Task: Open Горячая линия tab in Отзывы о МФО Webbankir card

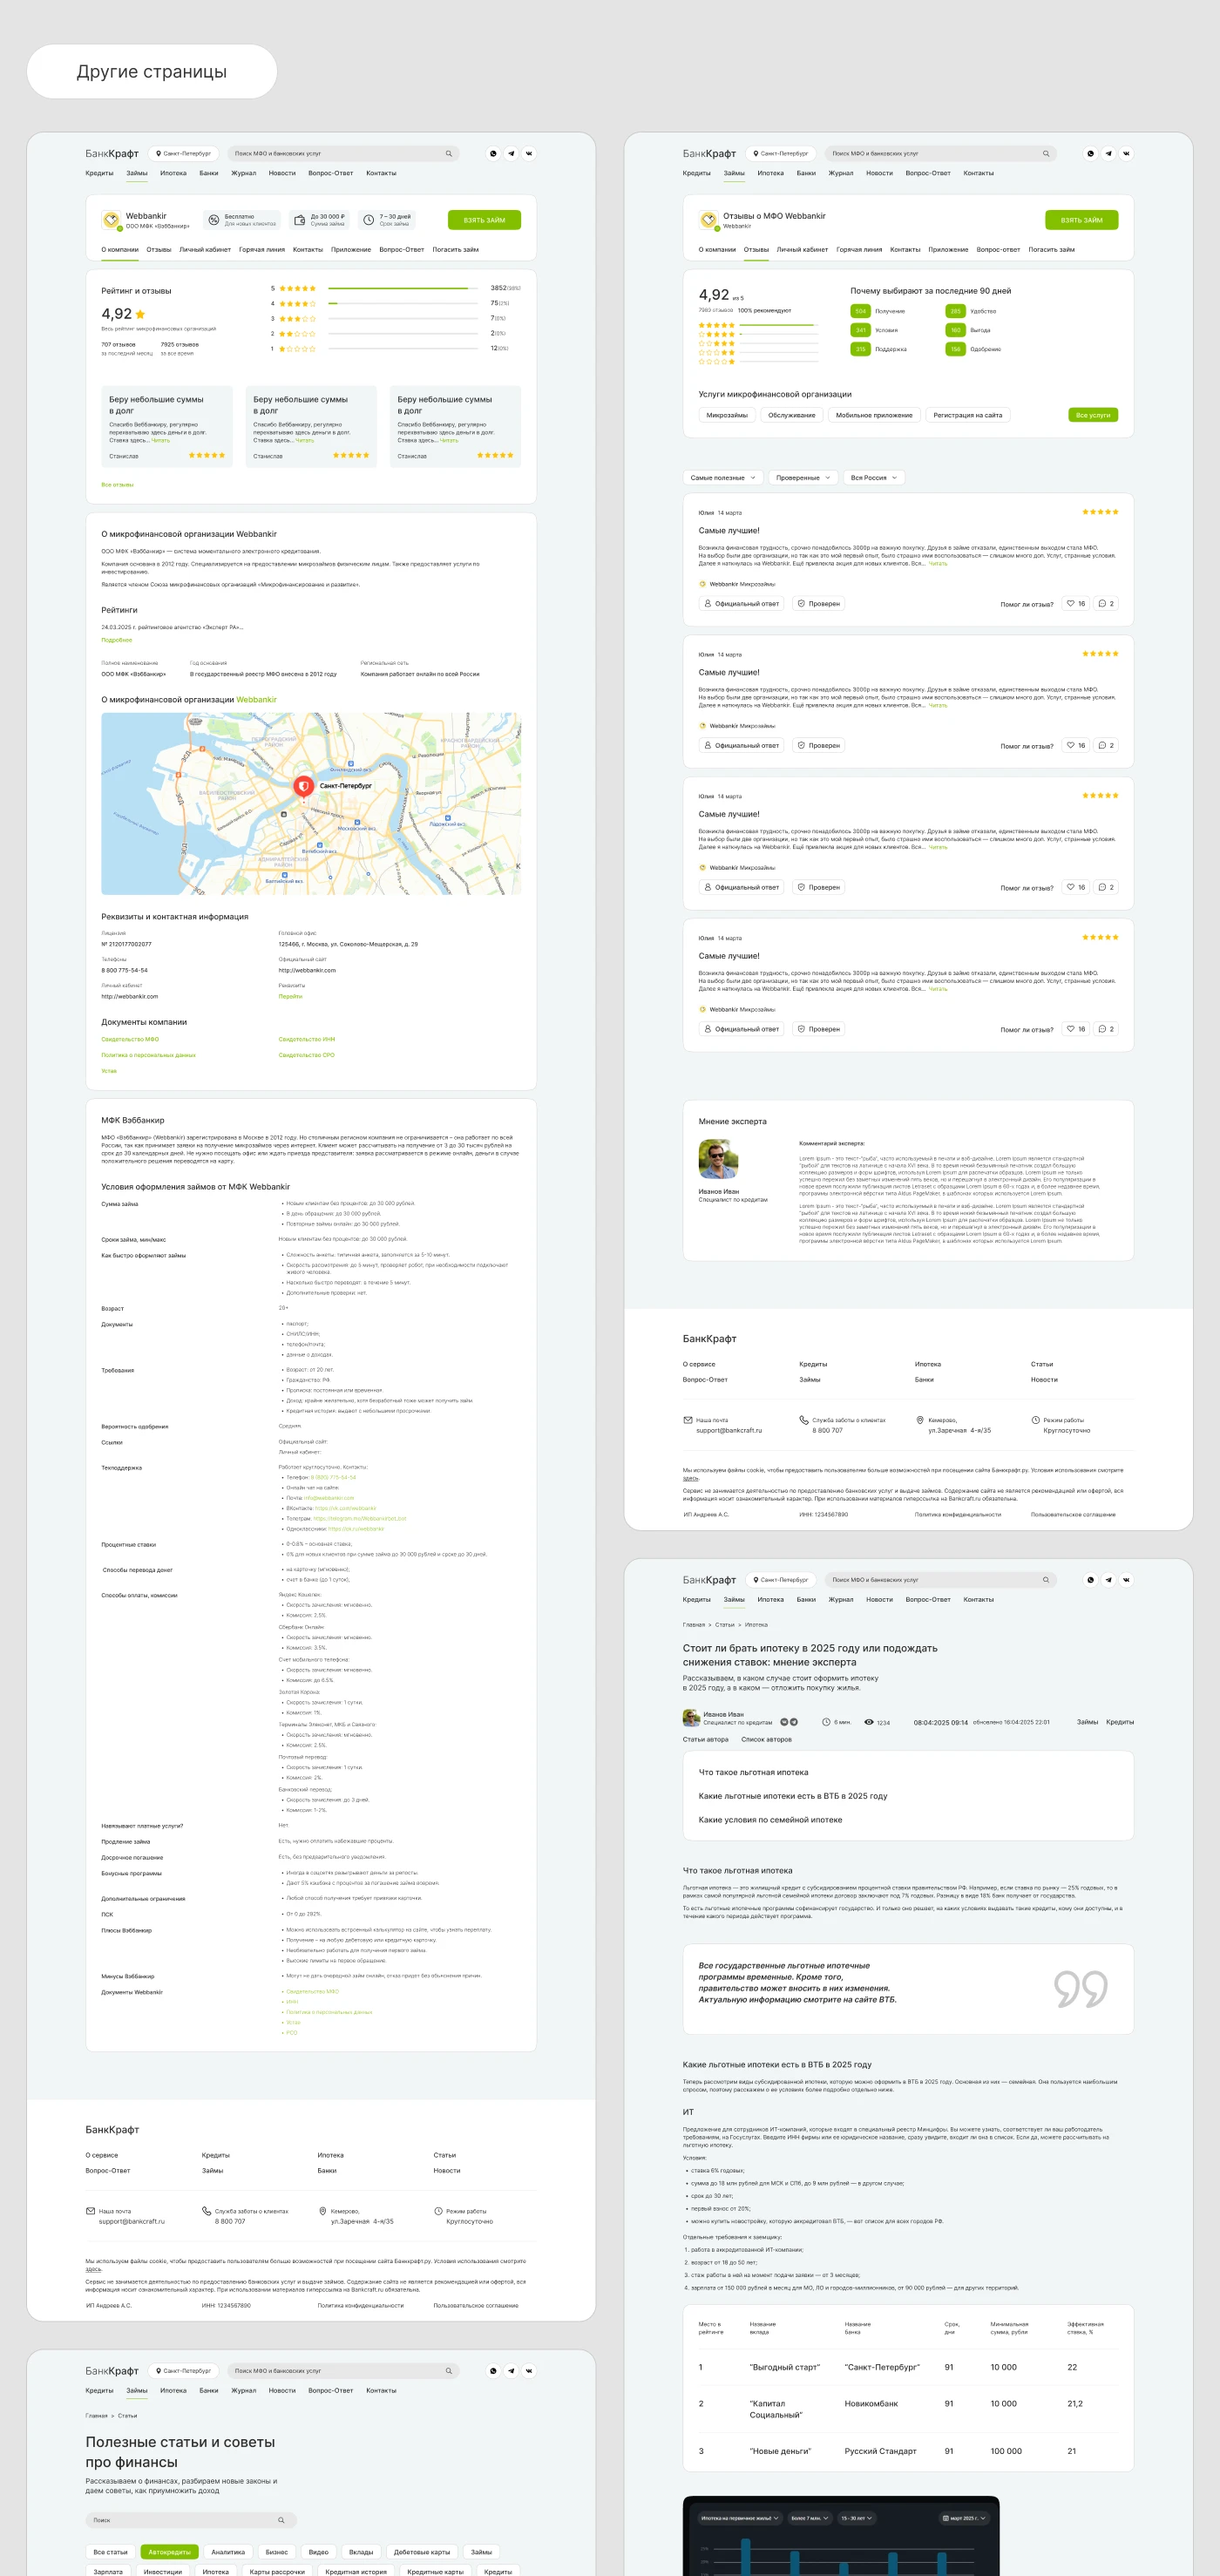Action: click(859, 250)
